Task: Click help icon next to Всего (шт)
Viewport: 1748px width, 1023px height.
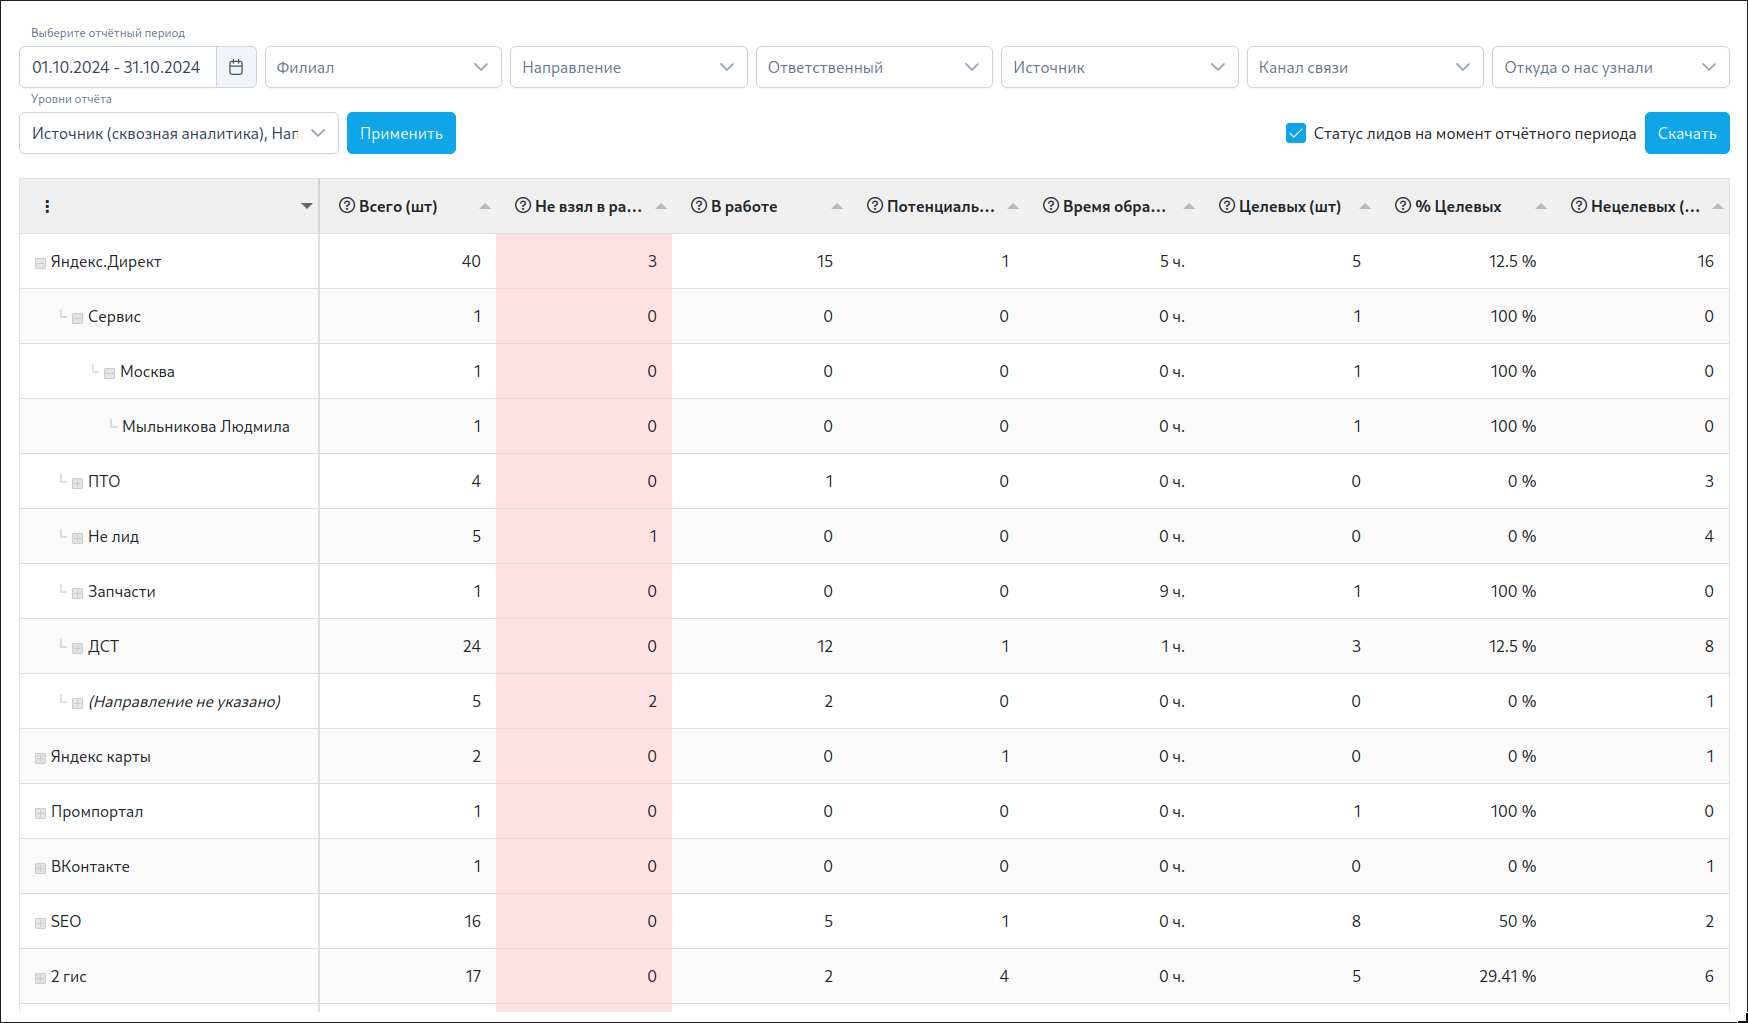Action: pyautogui.click(x=347, y=206)
